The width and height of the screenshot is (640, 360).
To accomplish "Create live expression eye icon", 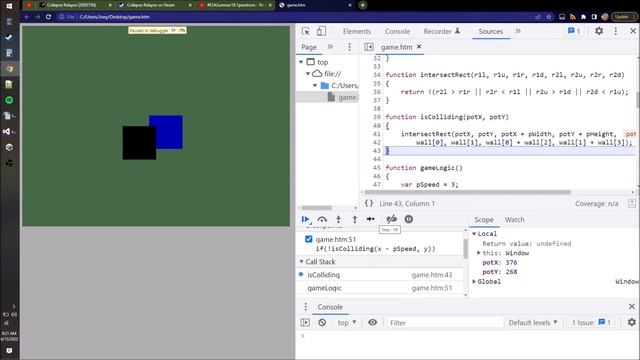I will [373, 322].
